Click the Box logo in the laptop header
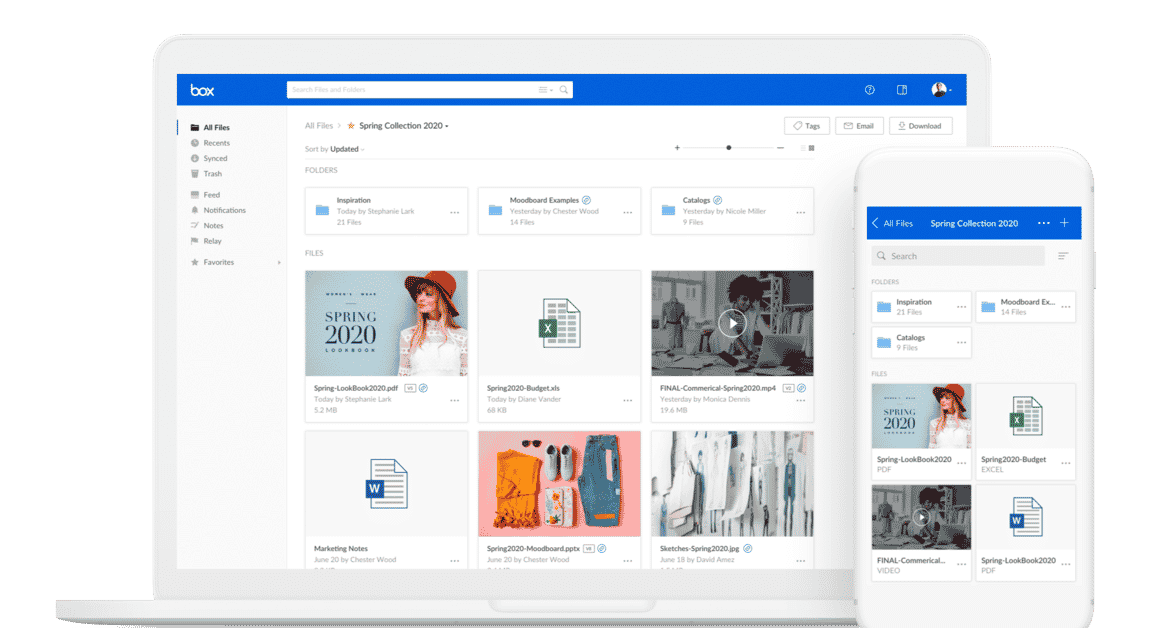Viewport: 1150px width, 628px height. pyautogui.click(x=202, y=90)
